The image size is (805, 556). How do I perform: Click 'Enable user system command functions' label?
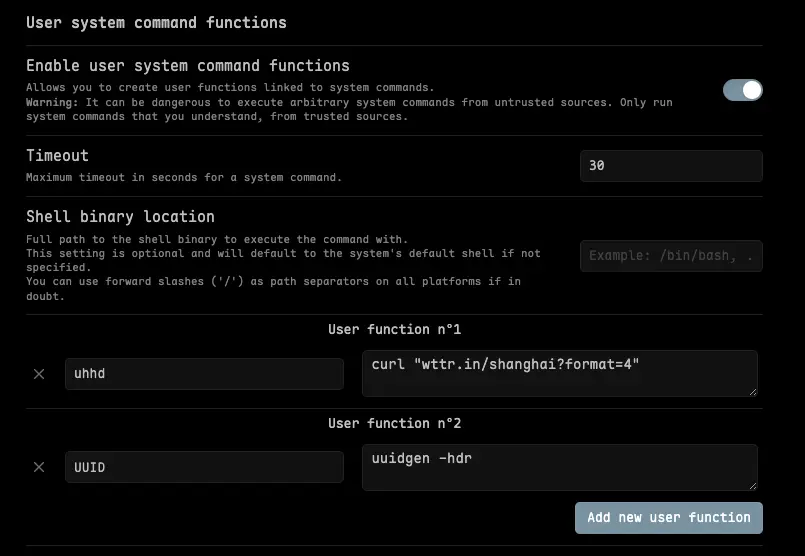click(188, 66)
